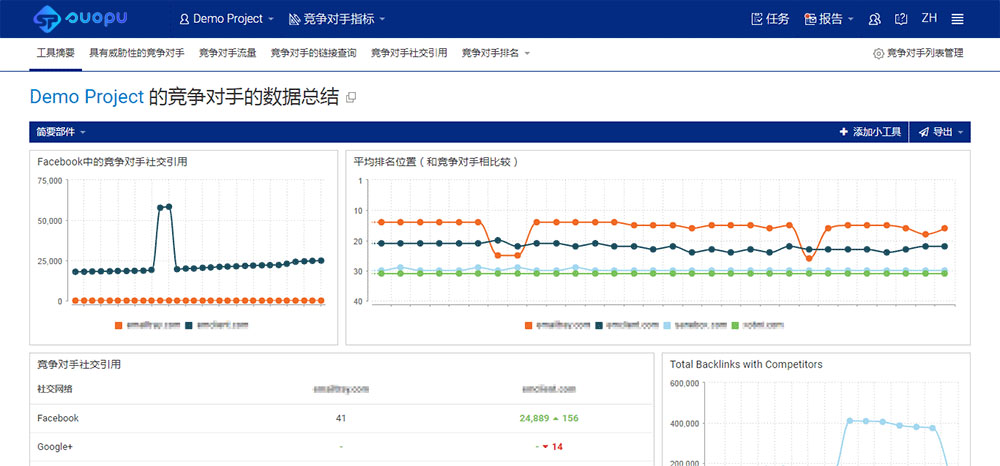The width and height of the screenshot is (1000, 466).
Task: Open the 竞争对手社交引用 tab
Action: [x=409, y=54]
